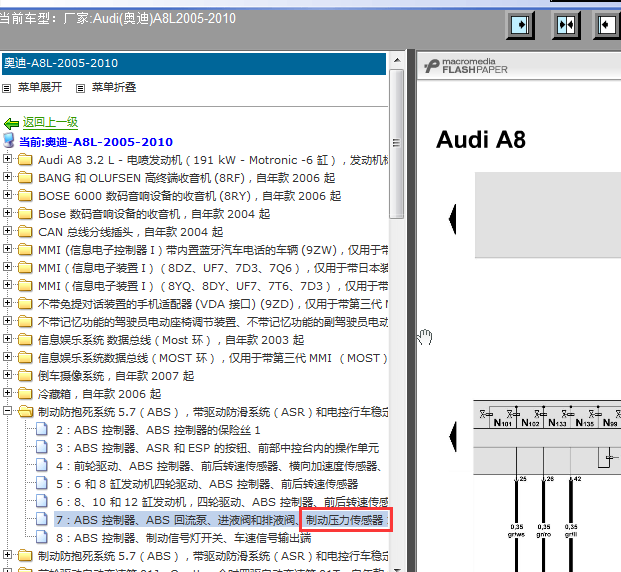Click folder icon of 不带免提对话装置 entry

(x=25, y=304)
